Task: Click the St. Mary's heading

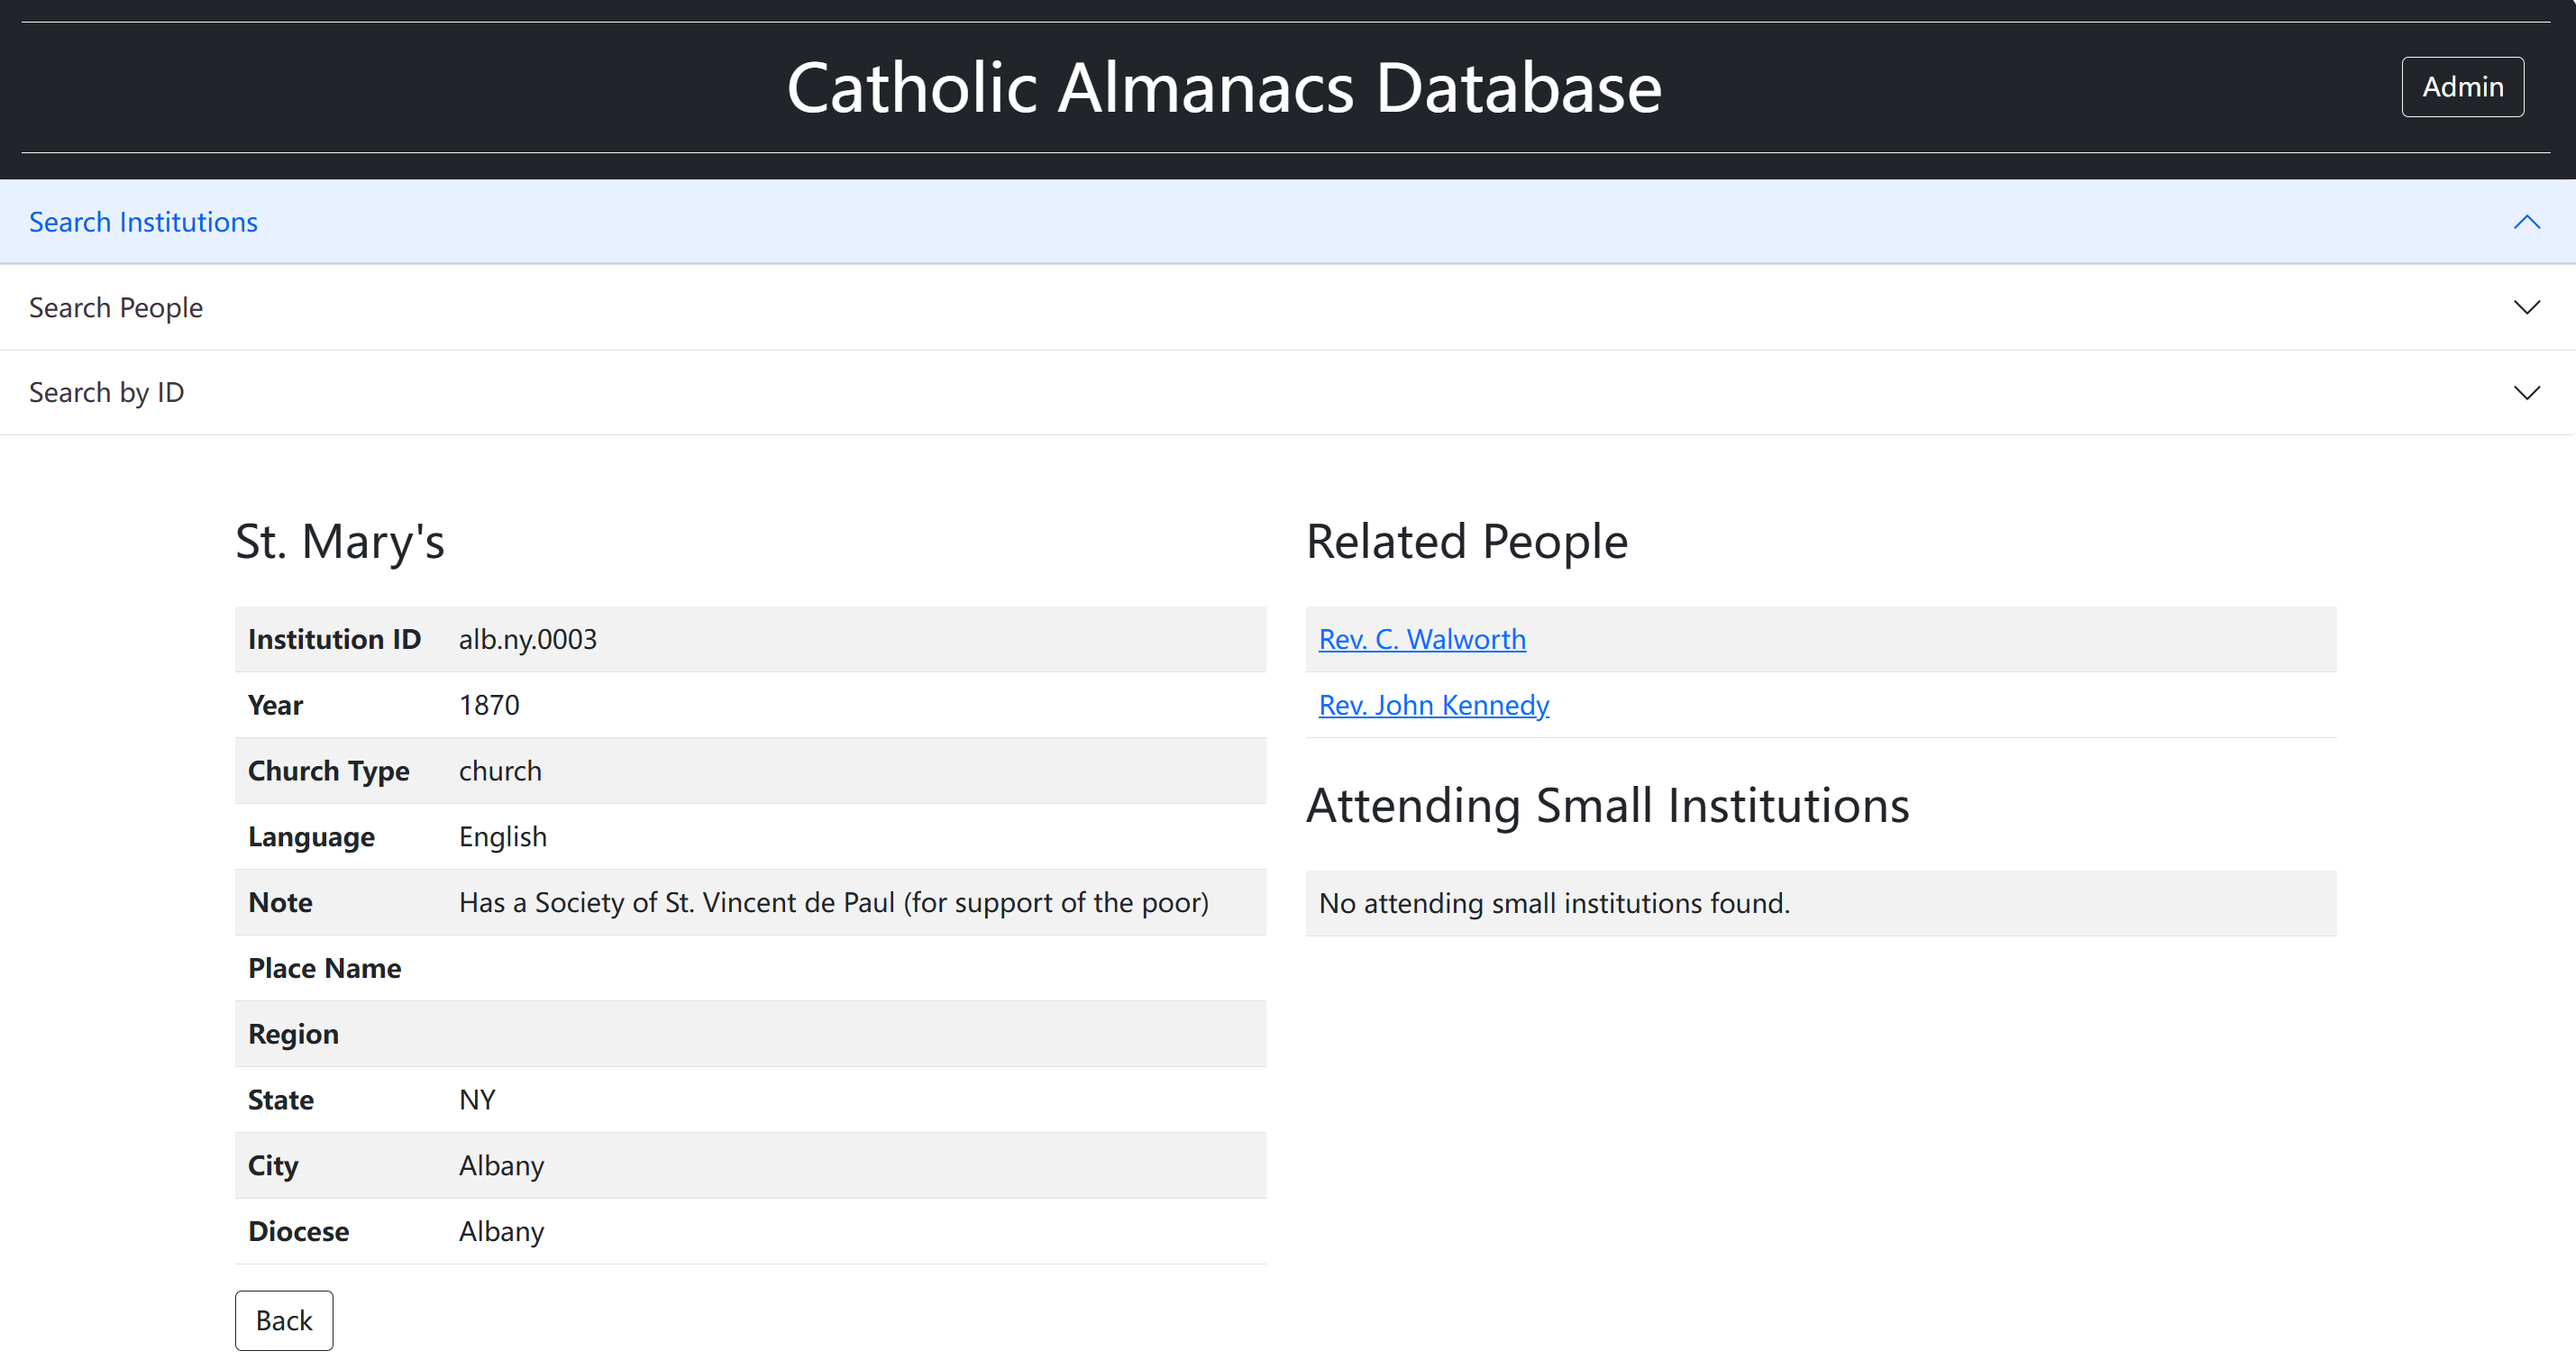Action: (339, 542)
